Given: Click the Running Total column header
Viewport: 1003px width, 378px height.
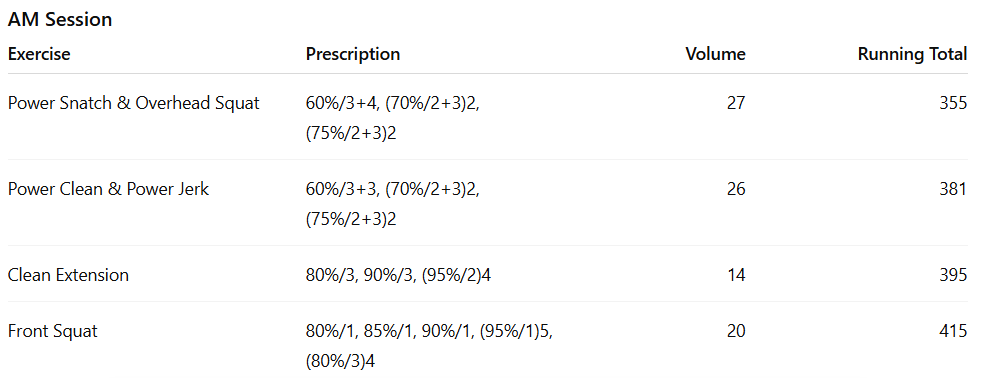Looking at the screenshot, I should (x=912, y=54).
